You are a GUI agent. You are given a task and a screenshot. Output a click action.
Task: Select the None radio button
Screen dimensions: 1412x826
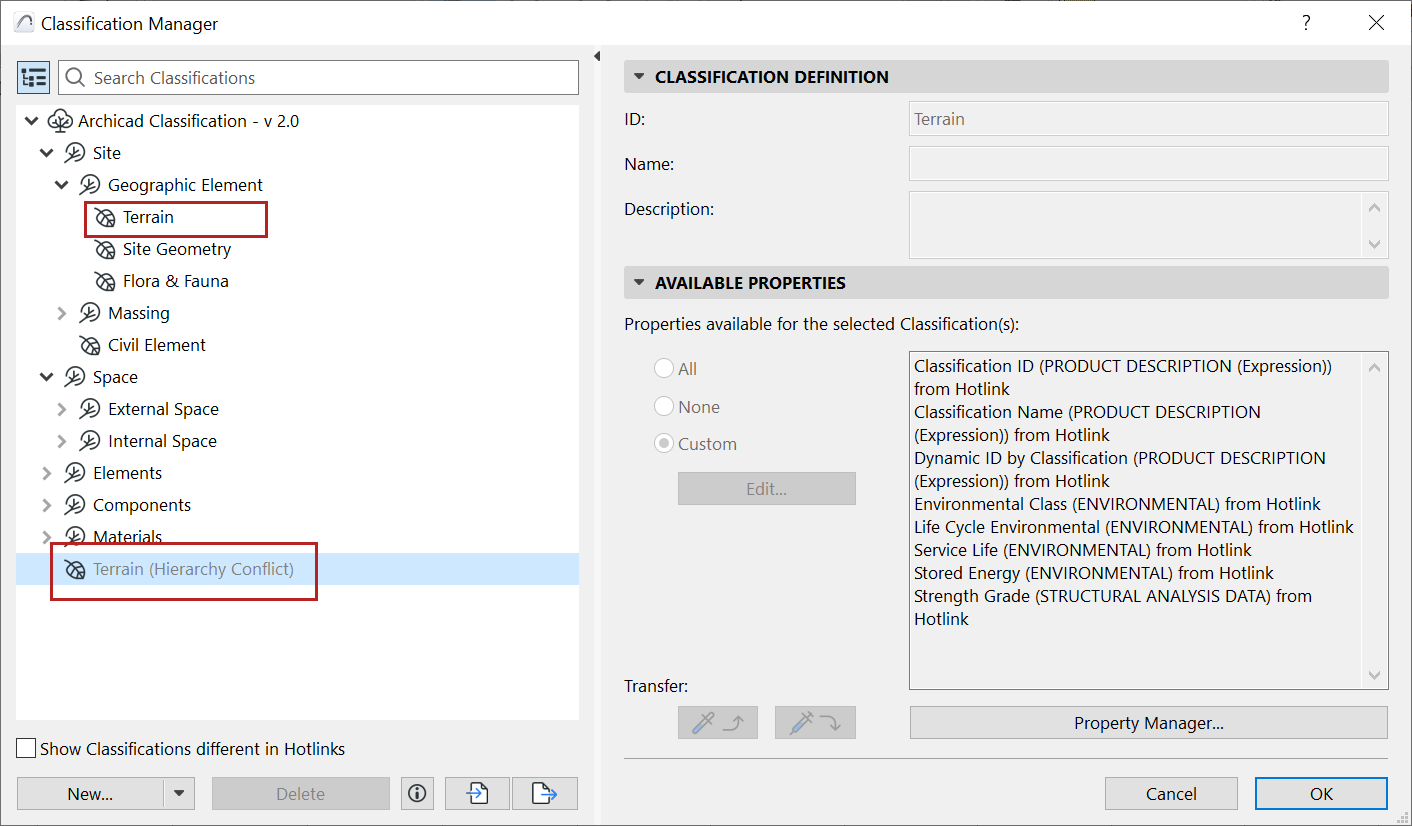point(664,407)
